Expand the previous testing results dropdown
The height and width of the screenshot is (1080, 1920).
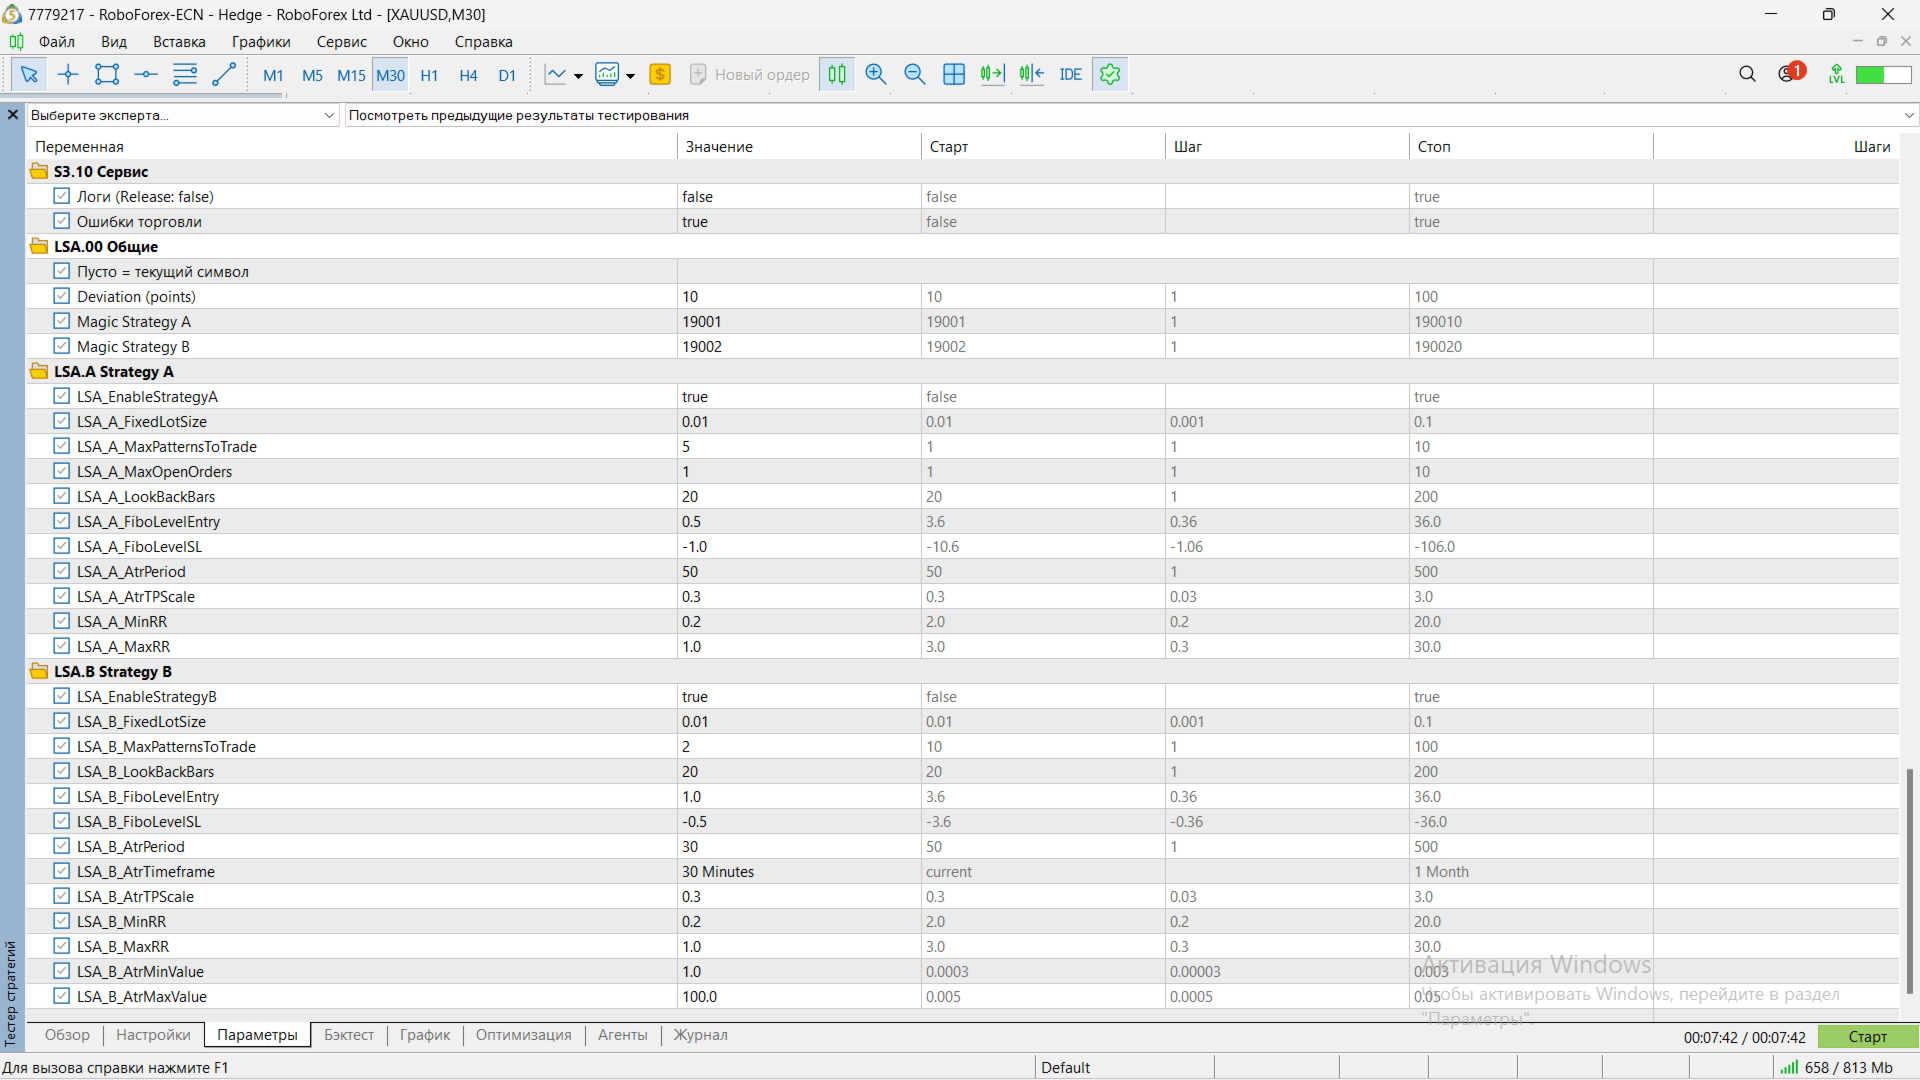pyautogui.click(x=1908, y=115)
